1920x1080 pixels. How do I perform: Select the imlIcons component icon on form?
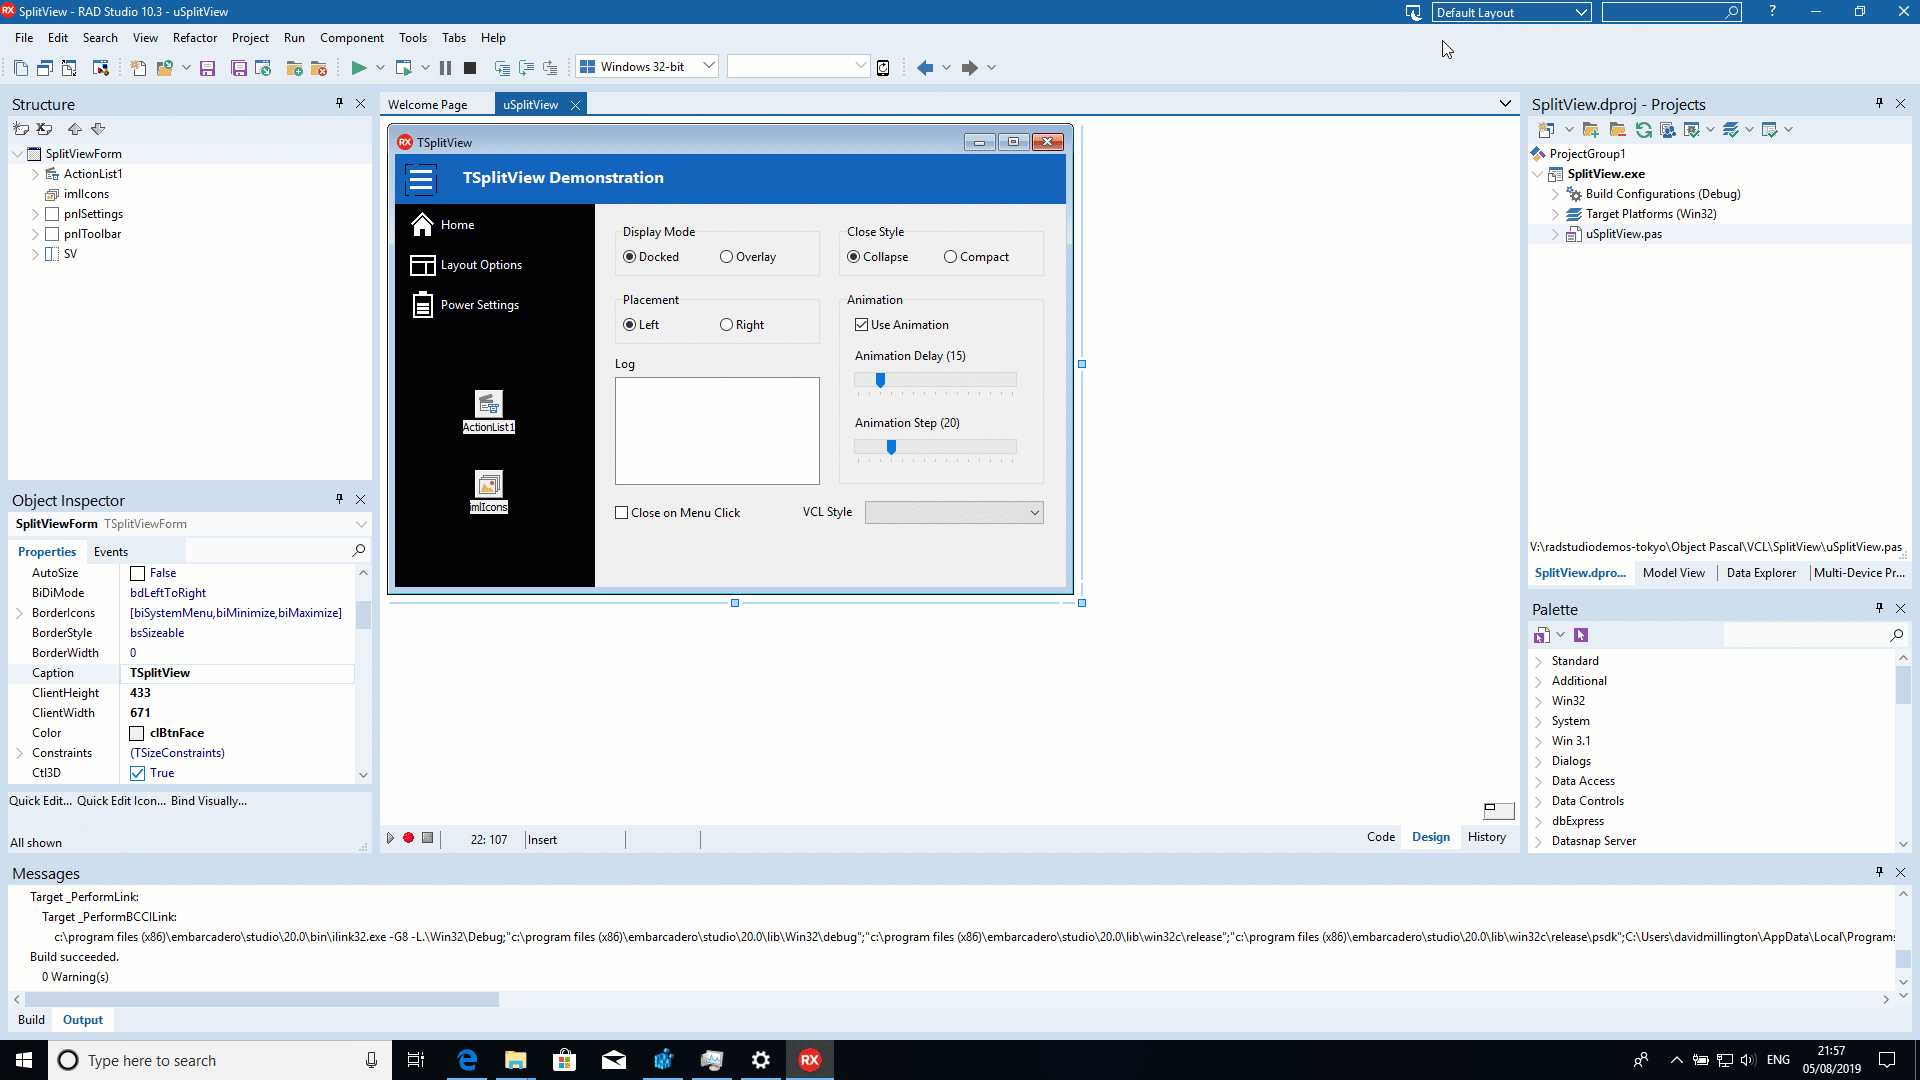(488, 484)
